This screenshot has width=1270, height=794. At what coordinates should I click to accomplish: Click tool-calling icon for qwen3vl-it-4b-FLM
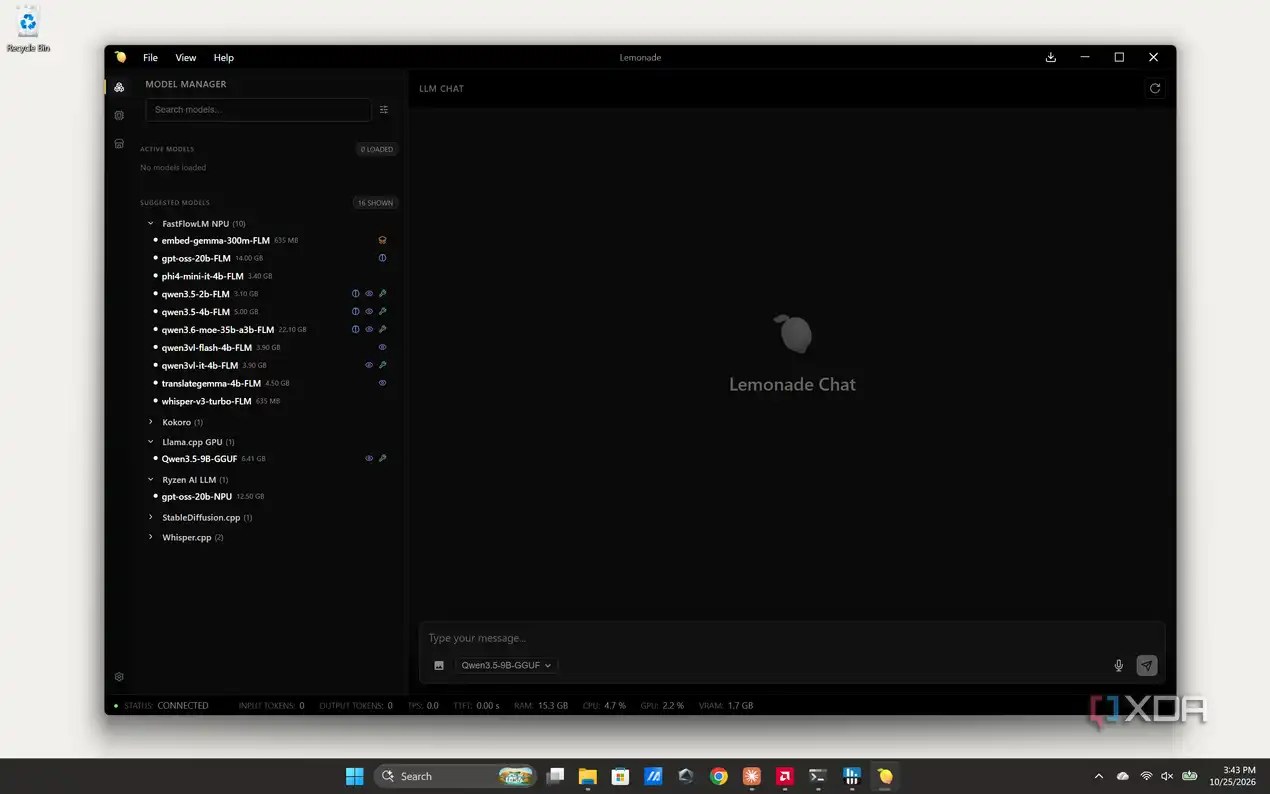(382, 366)
